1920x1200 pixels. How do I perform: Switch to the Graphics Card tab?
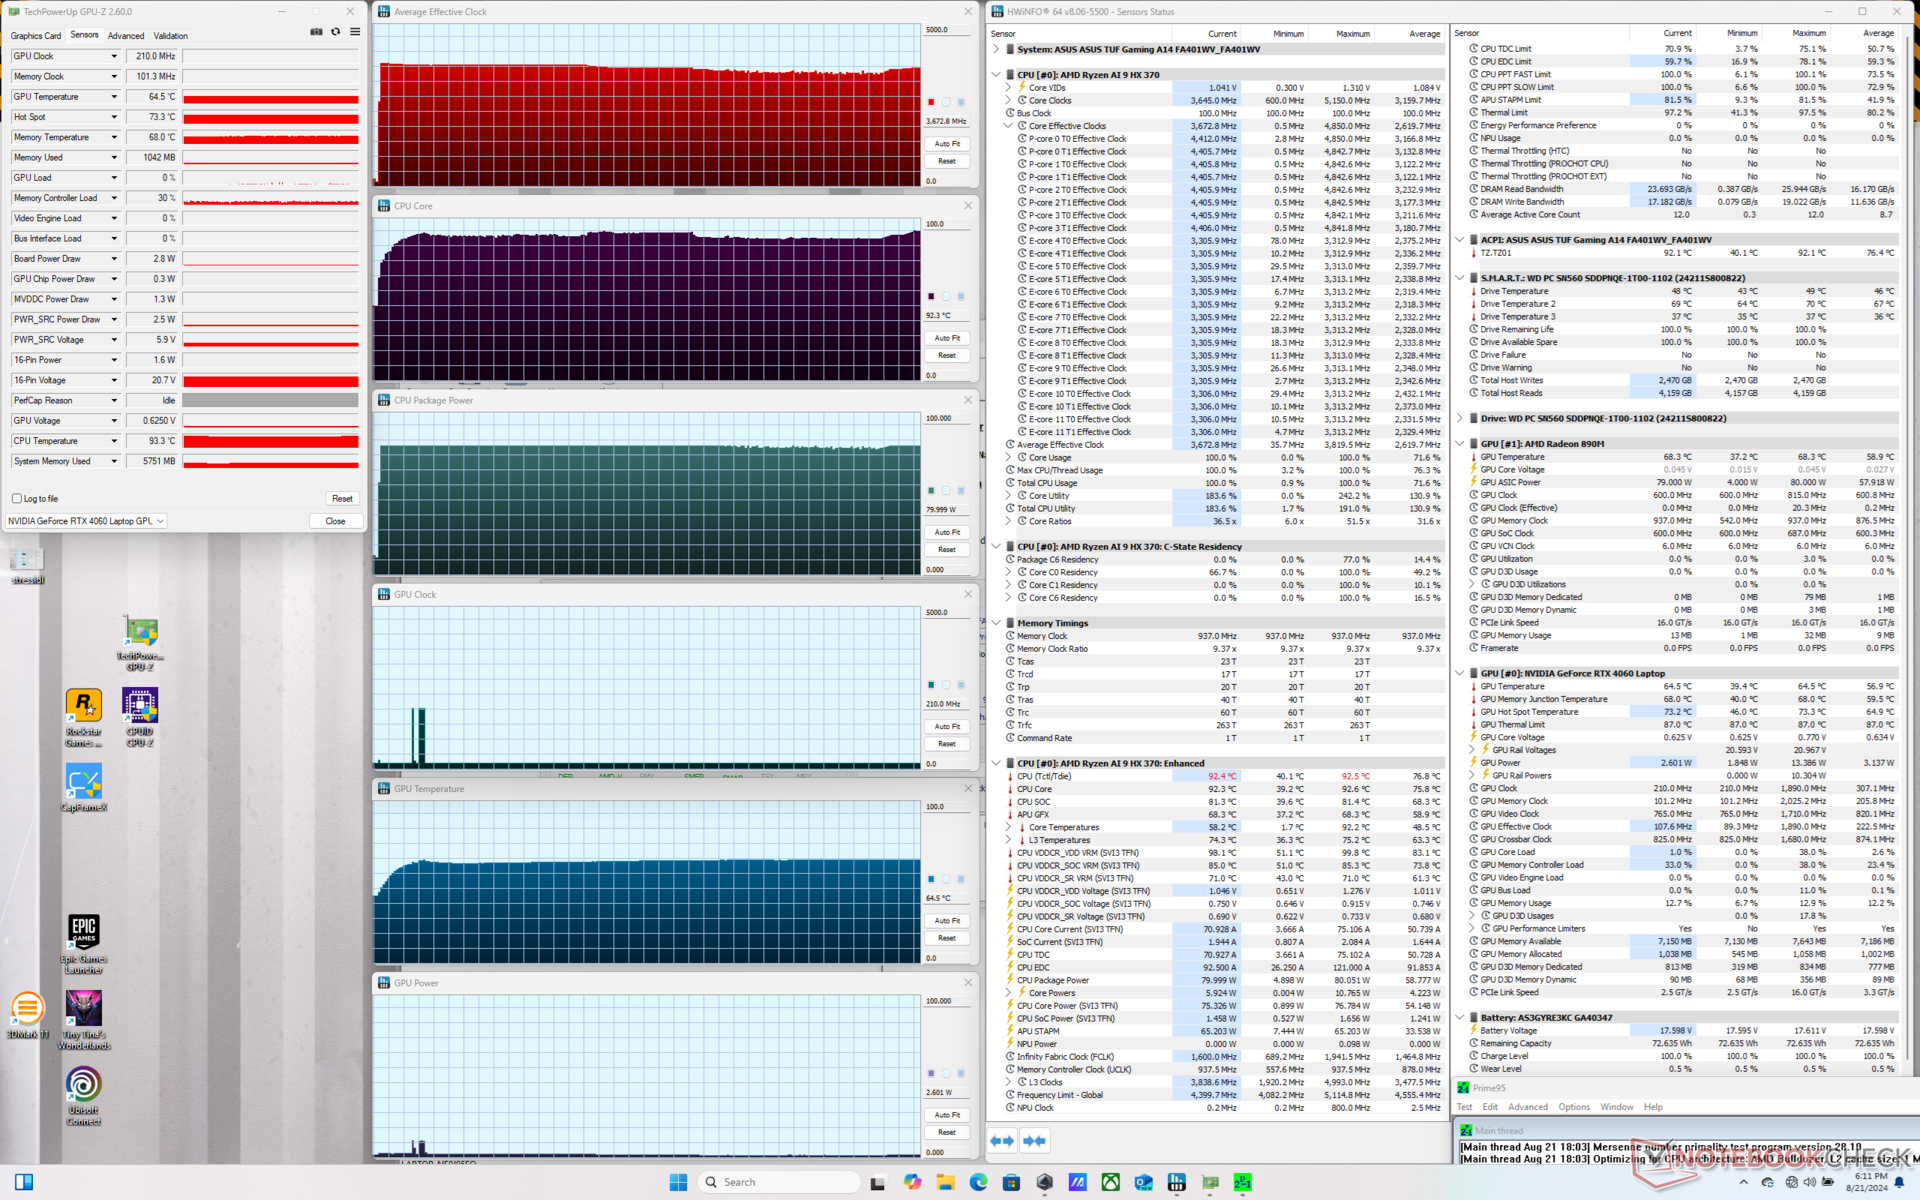(36, 36)
